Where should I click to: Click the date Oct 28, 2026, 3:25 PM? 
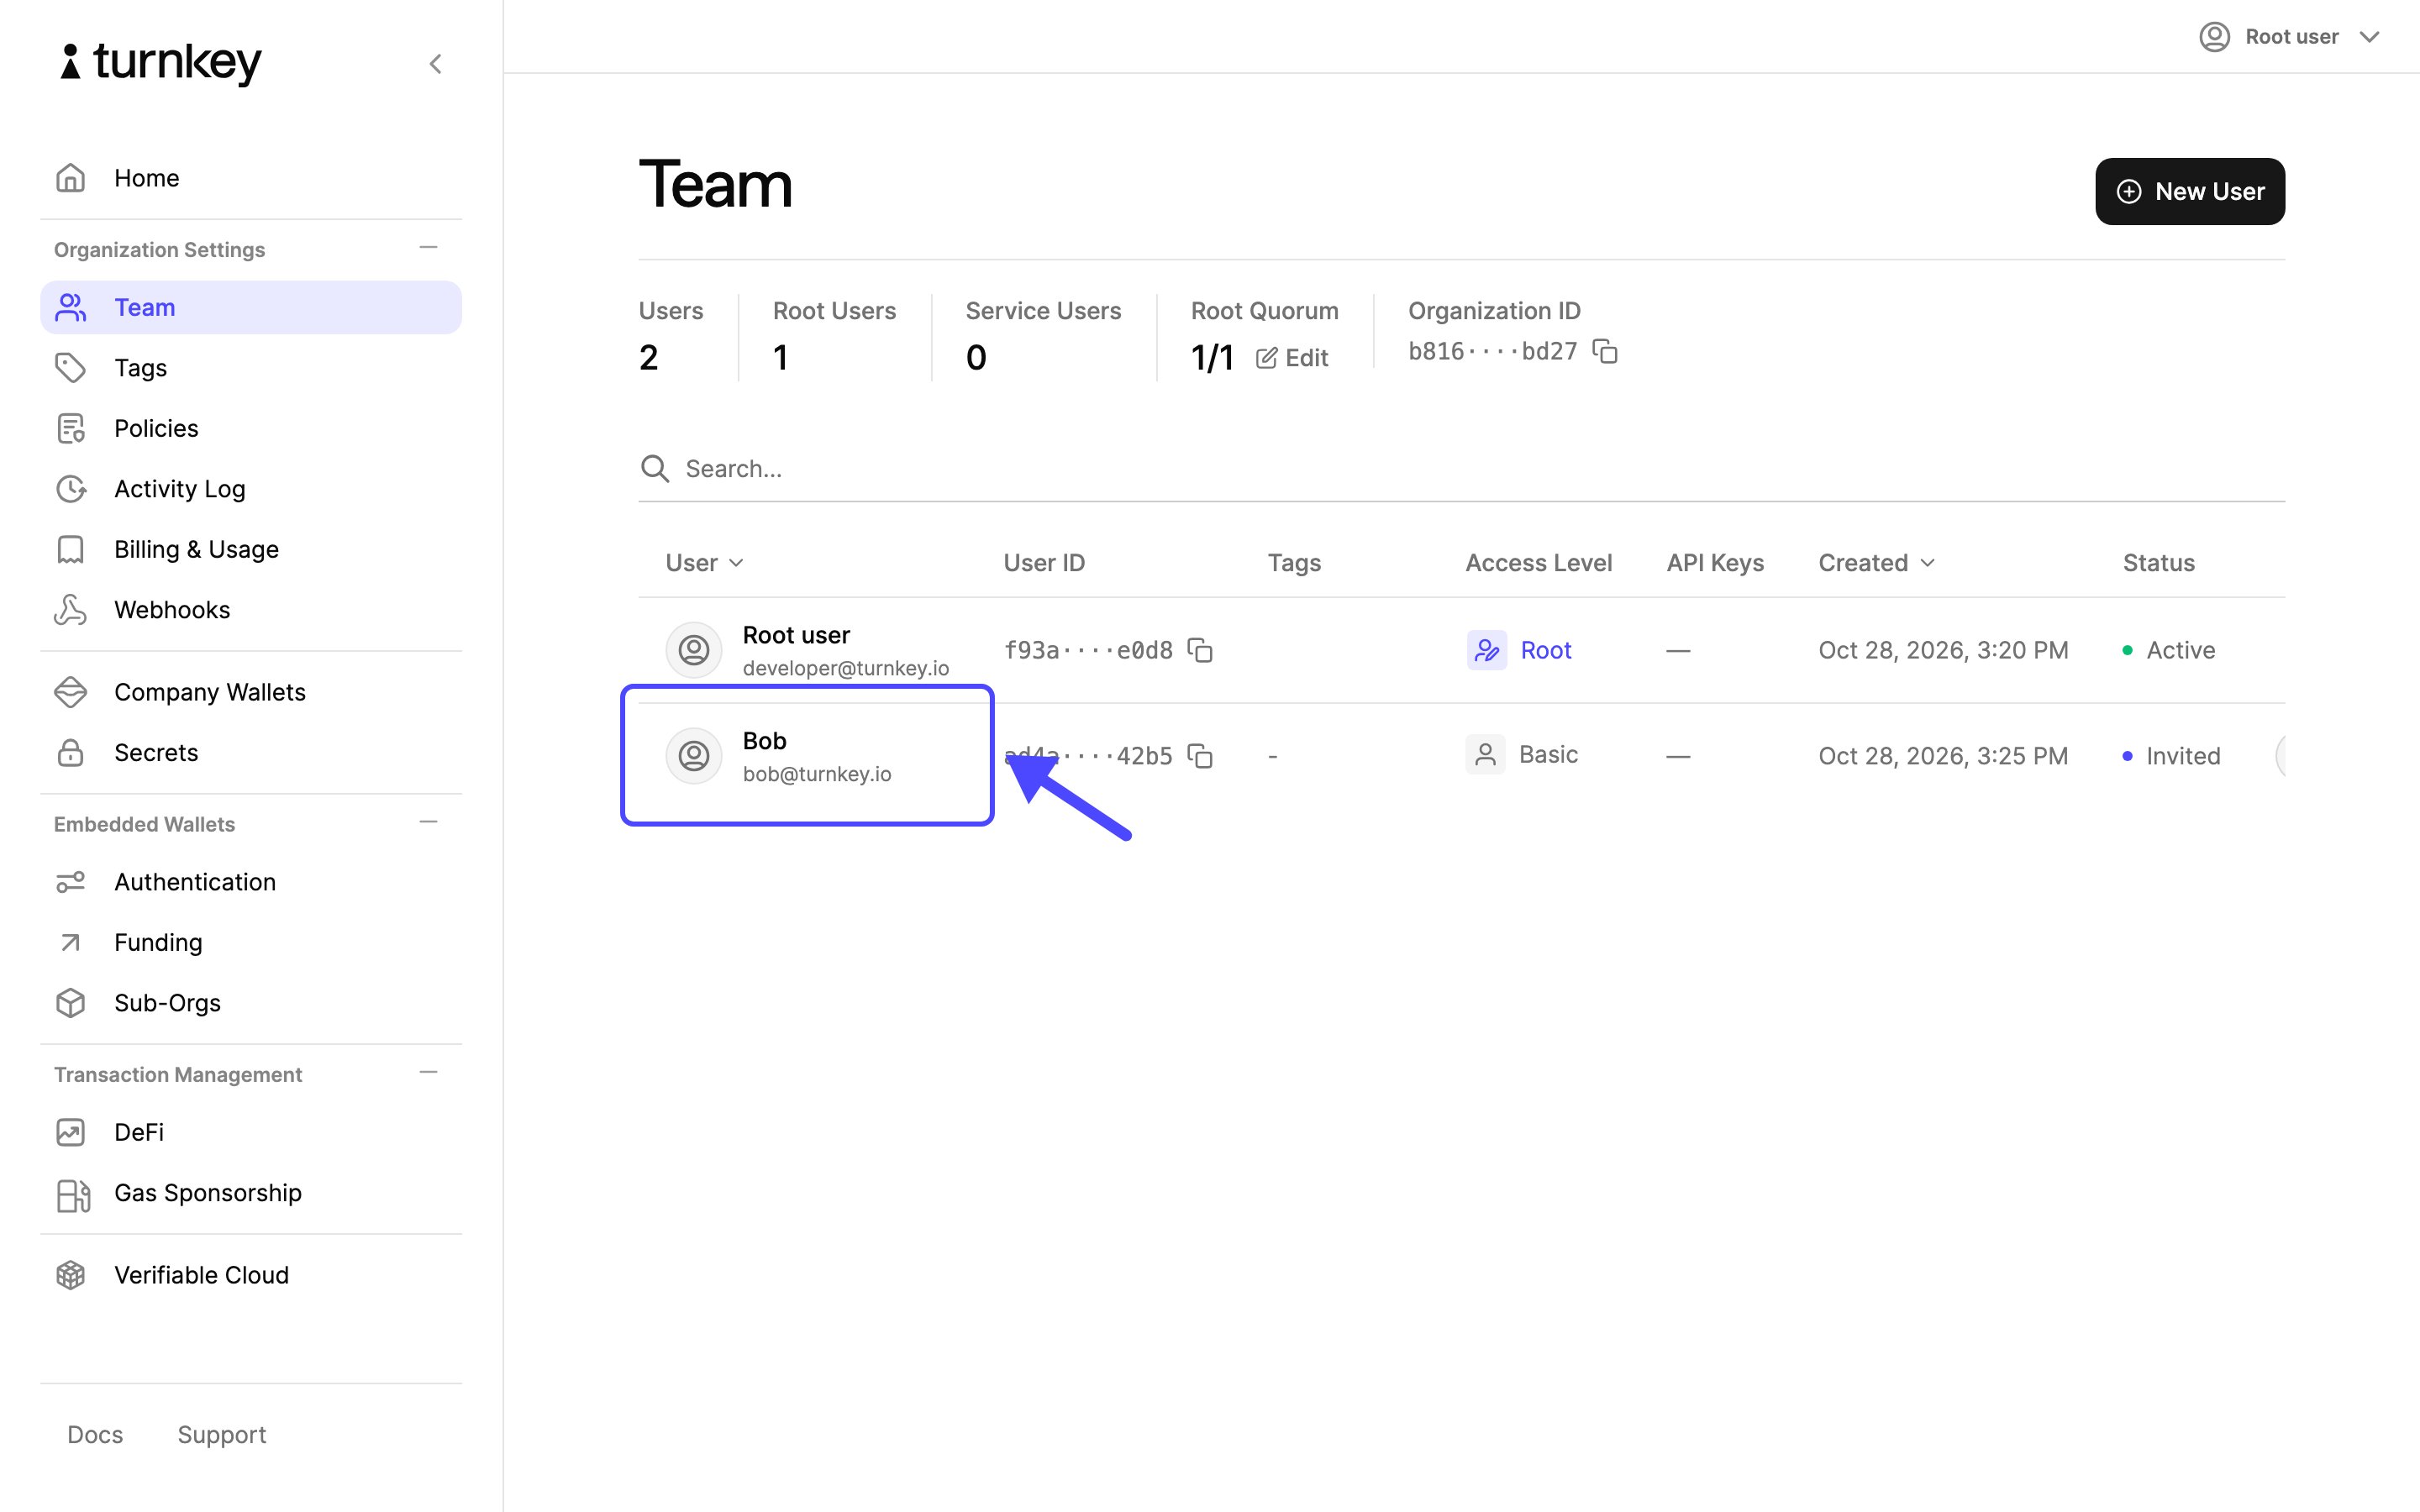tap(1943, 756)
